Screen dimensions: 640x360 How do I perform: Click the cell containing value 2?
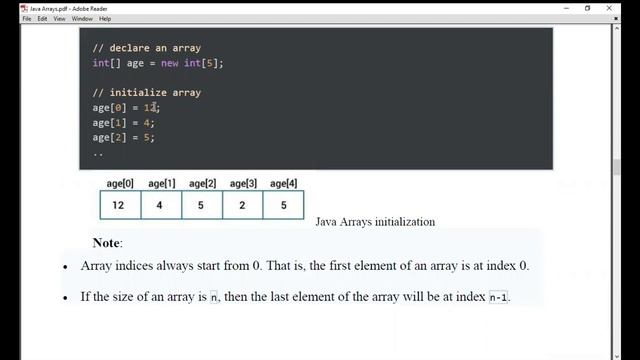click(242, 205)
